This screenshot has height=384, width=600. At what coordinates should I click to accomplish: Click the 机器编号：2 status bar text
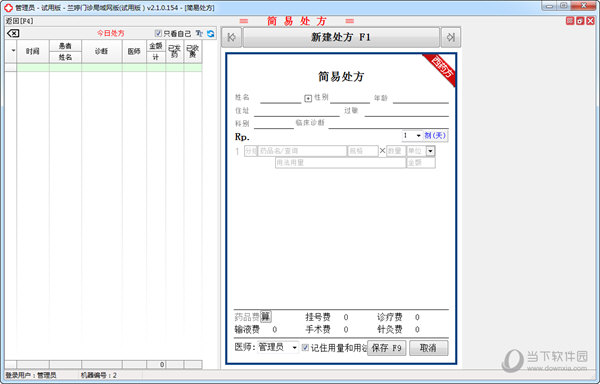pos(99,375)
